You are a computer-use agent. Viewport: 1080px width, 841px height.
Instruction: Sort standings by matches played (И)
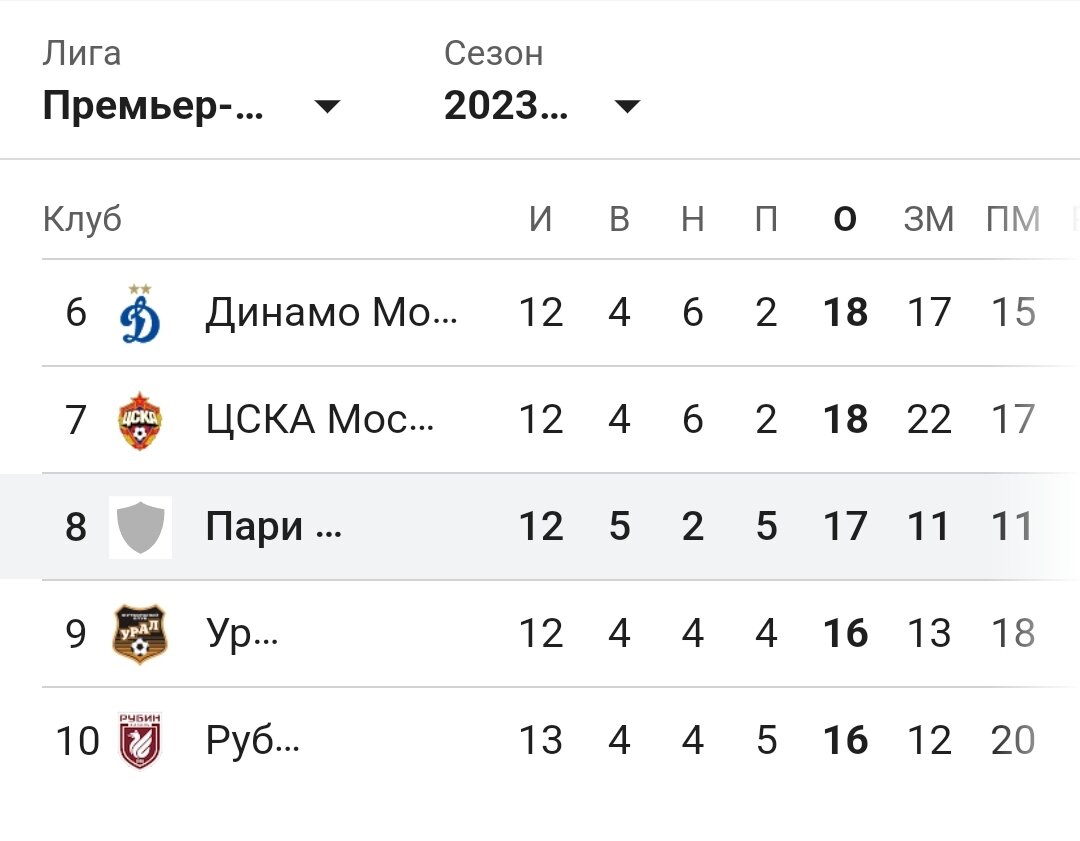[542, 218]
